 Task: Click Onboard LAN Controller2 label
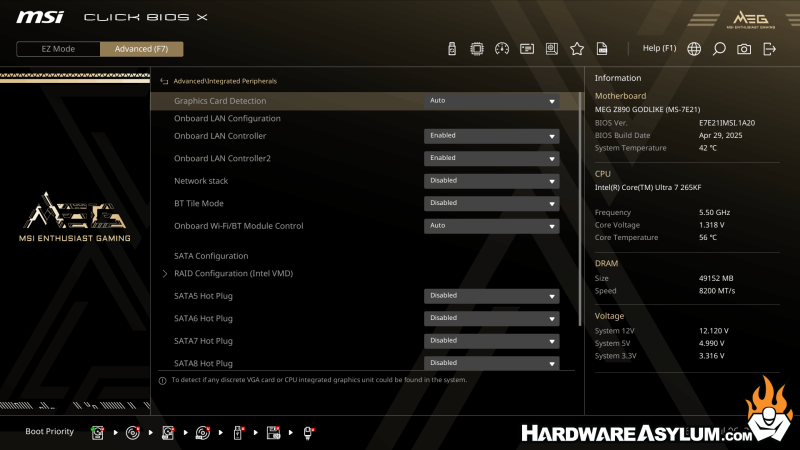(x=222, y=159)
